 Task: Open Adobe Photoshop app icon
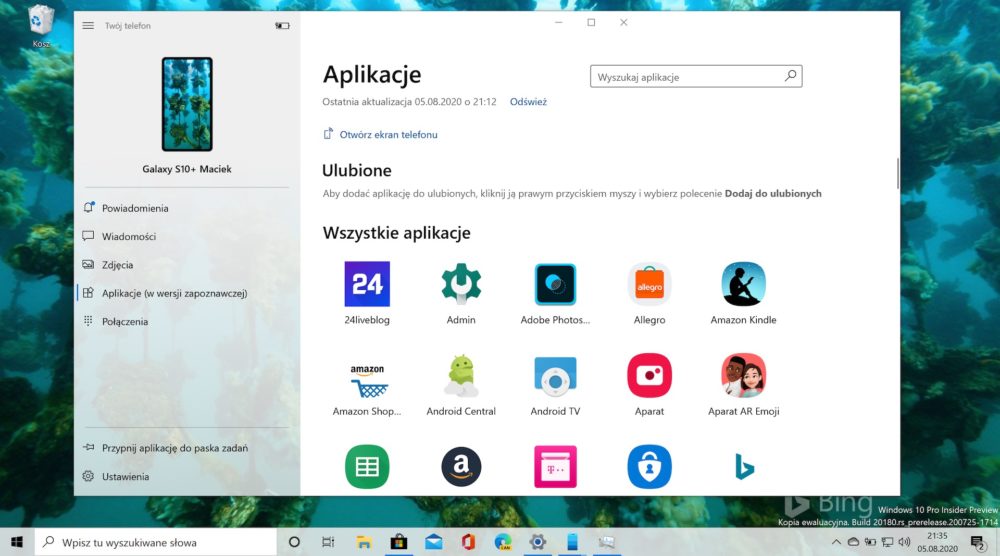[x=555, y=284]
